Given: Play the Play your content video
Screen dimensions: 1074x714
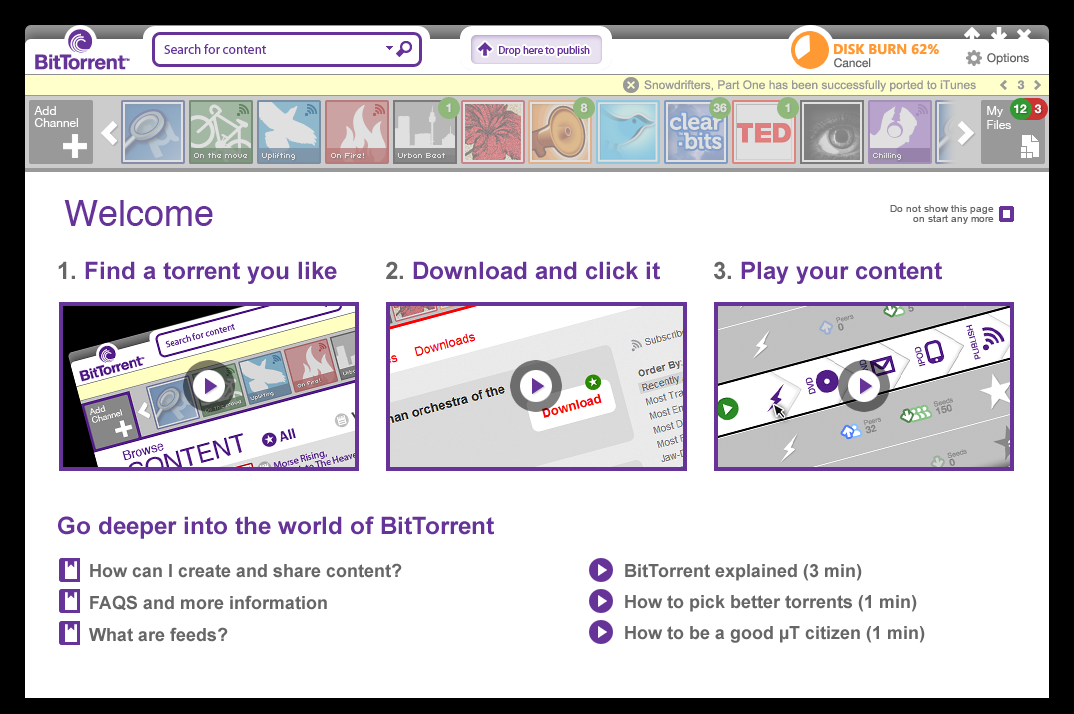Looking at the screenshot, I should point(864,386).
